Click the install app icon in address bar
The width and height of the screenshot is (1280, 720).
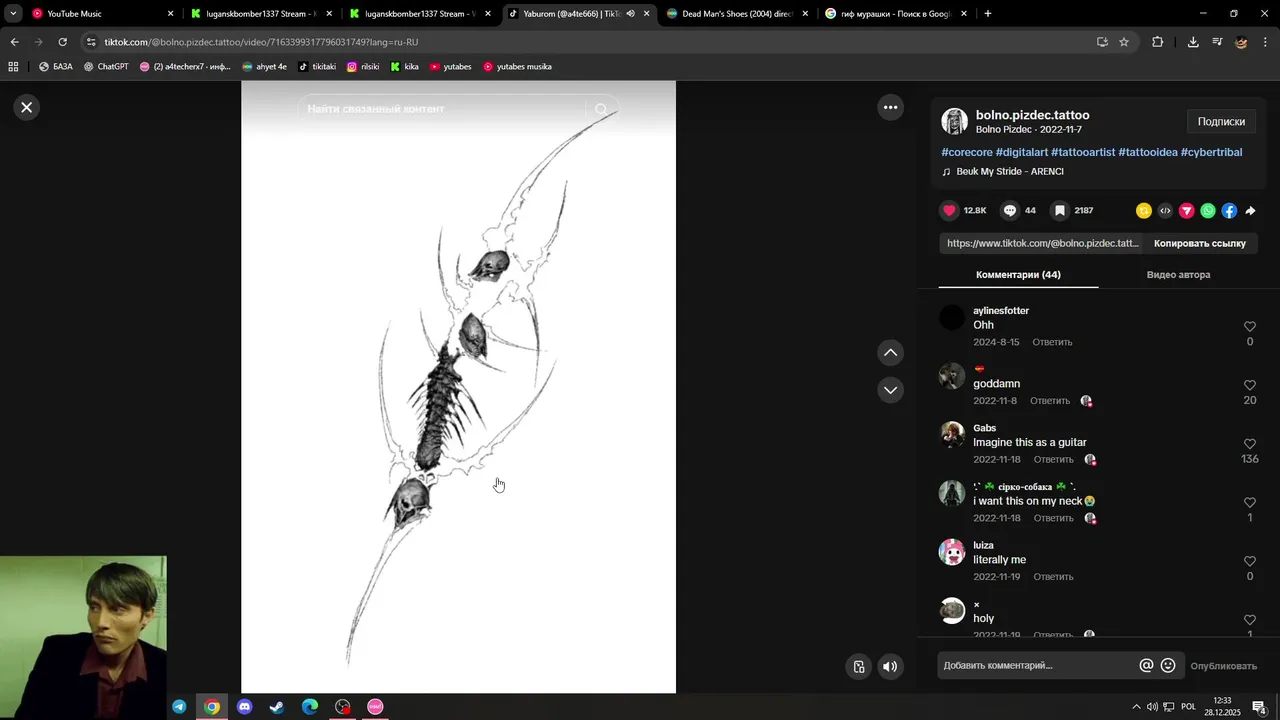[1102, 42]
